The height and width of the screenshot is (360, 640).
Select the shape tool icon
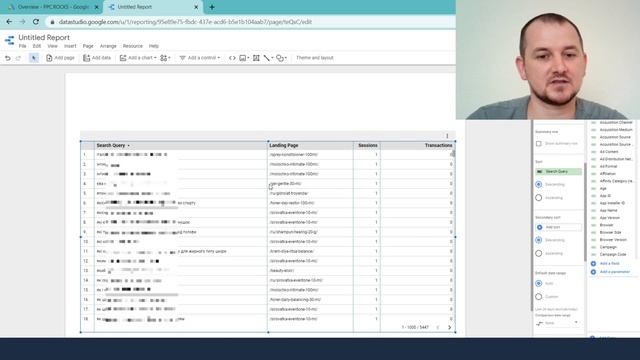tap(281, 58)
